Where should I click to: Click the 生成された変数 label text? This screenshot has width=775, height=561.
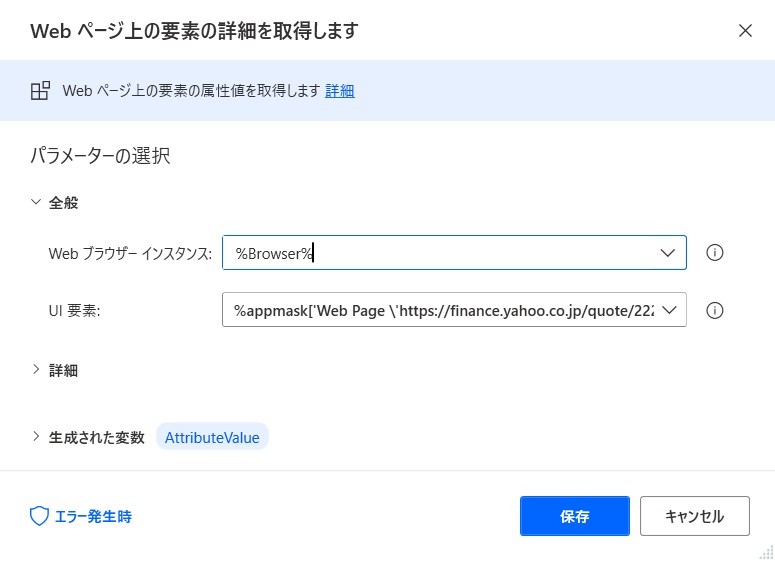point(96,437)
